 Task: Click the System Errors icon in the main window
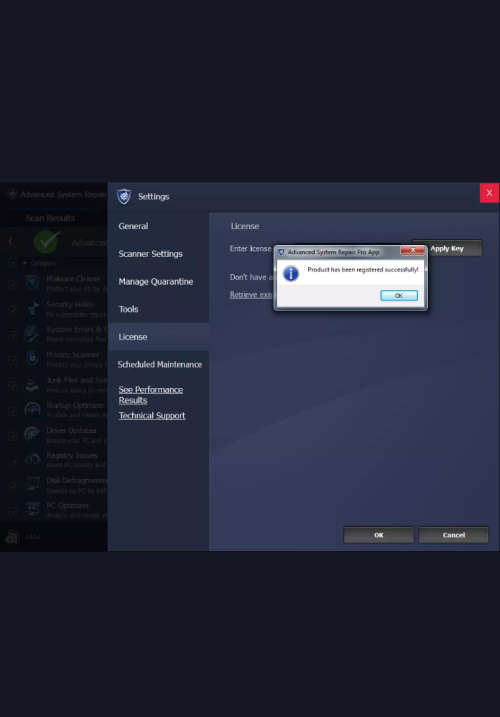(x=32, y=333)
